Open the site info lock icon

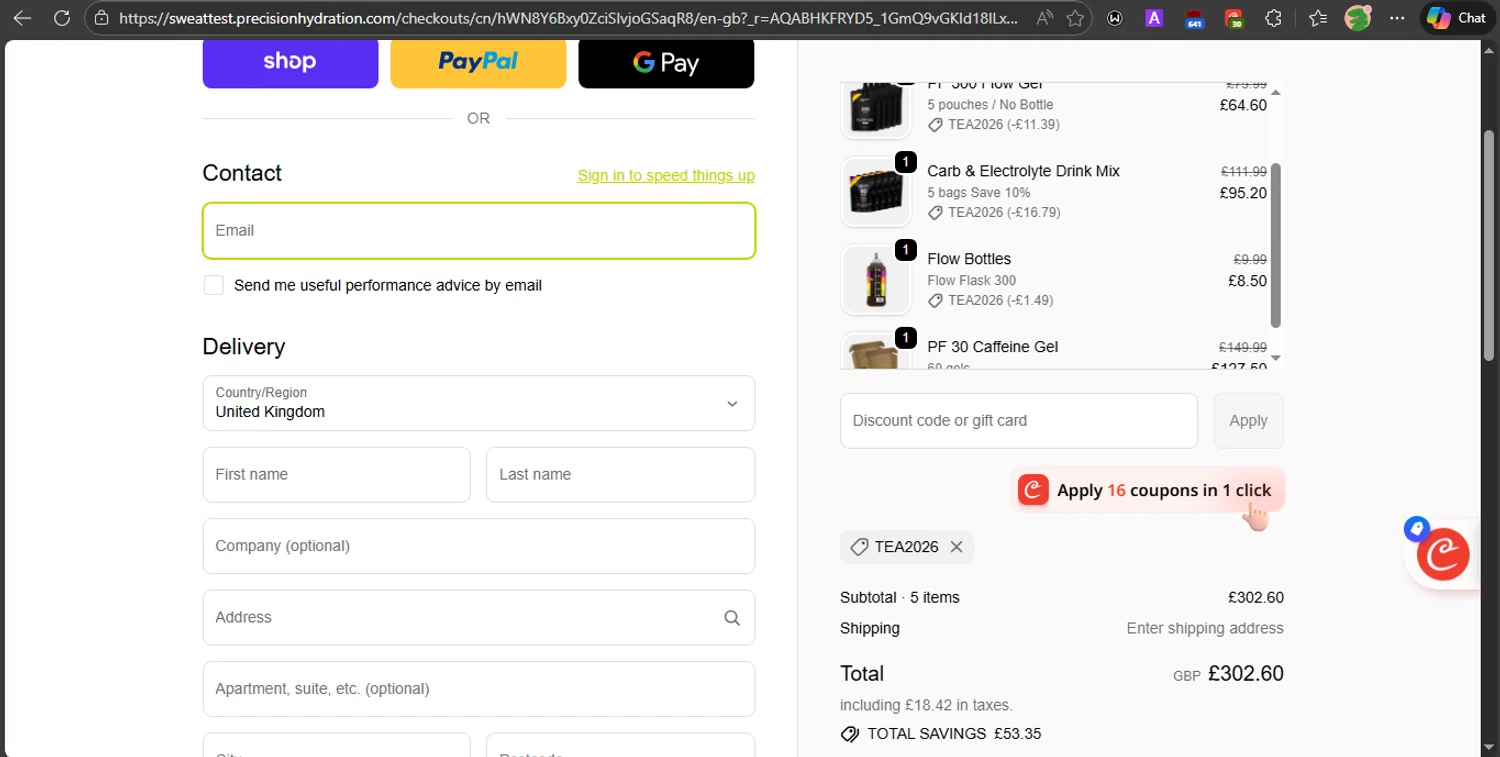tap(99, 18)
